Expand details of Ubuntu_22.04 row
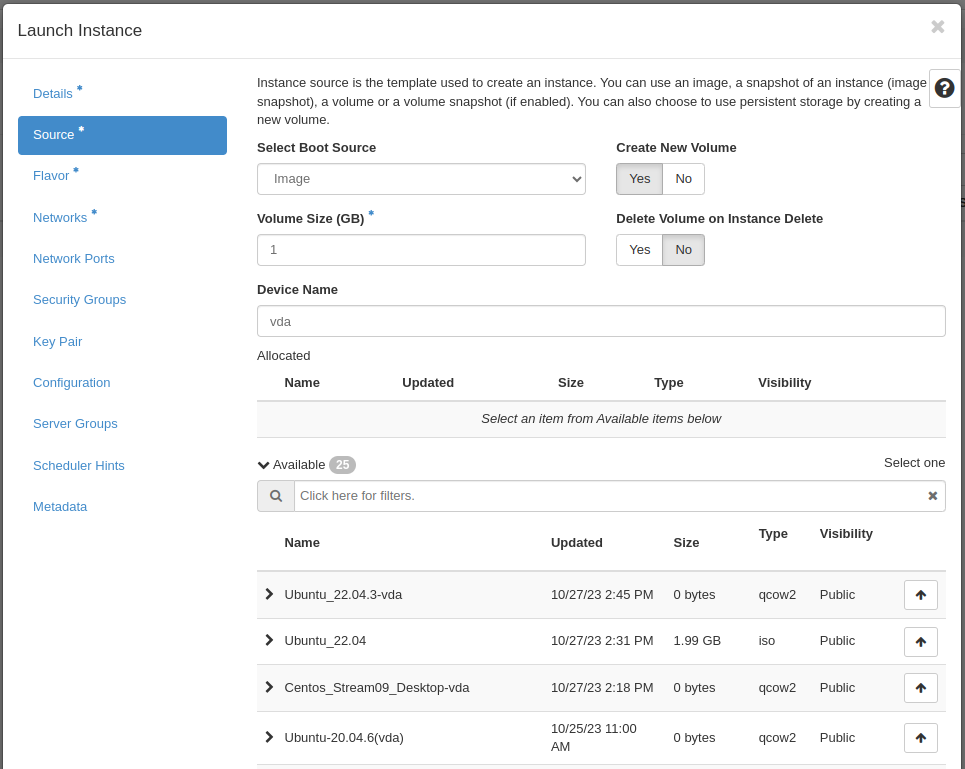 point(269,640)
